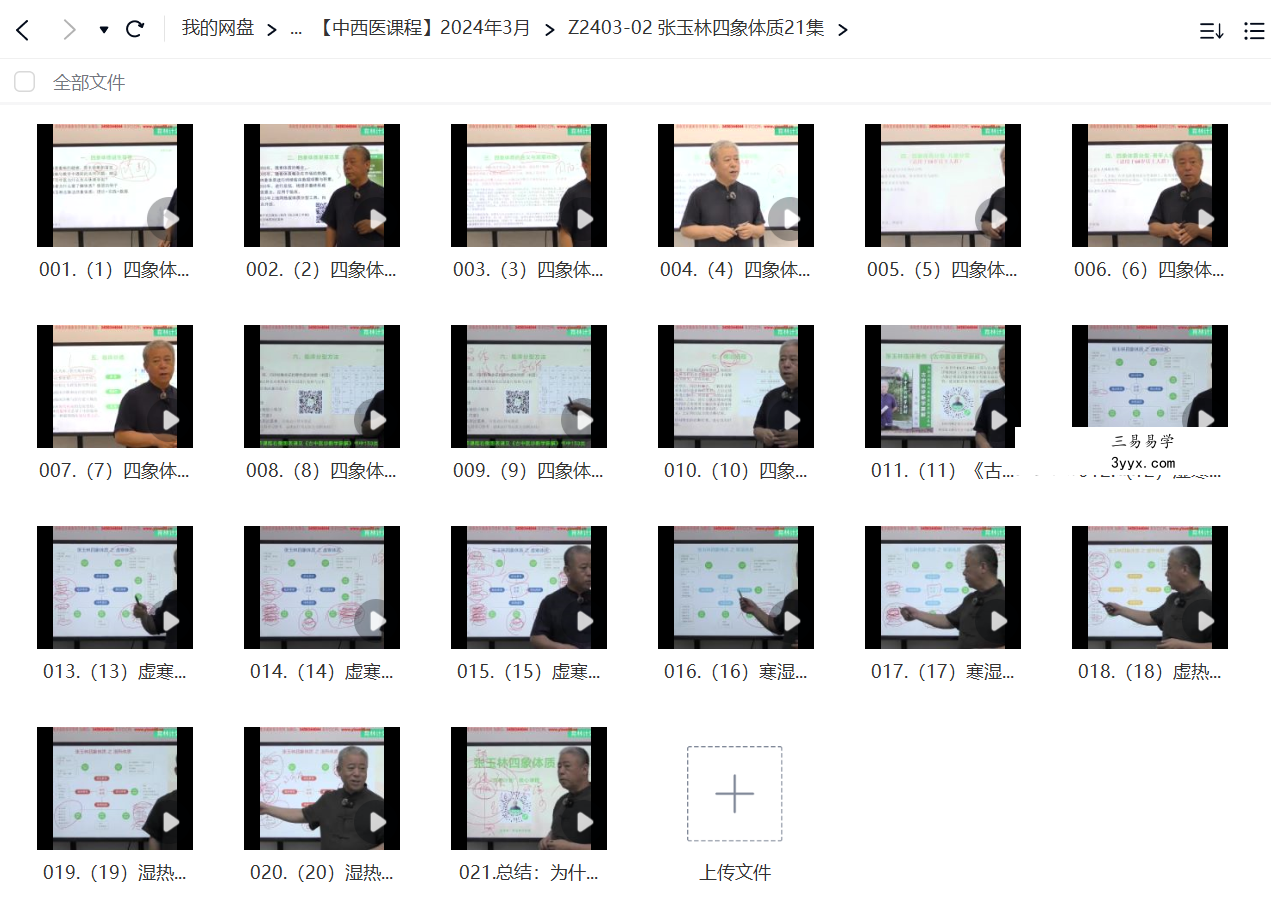Play video 014 via its play icon
Viewport: 1271px width, 903px height.
pos(375,620)
